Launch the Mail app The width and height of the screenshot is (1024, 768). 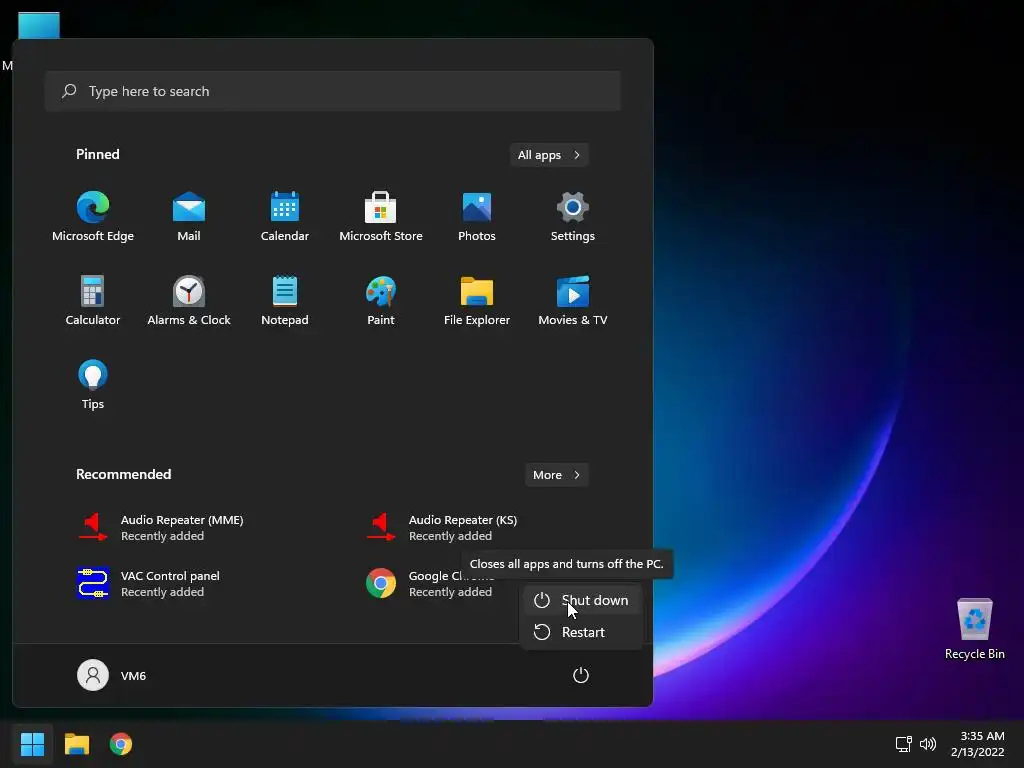(x=189, y=217)
